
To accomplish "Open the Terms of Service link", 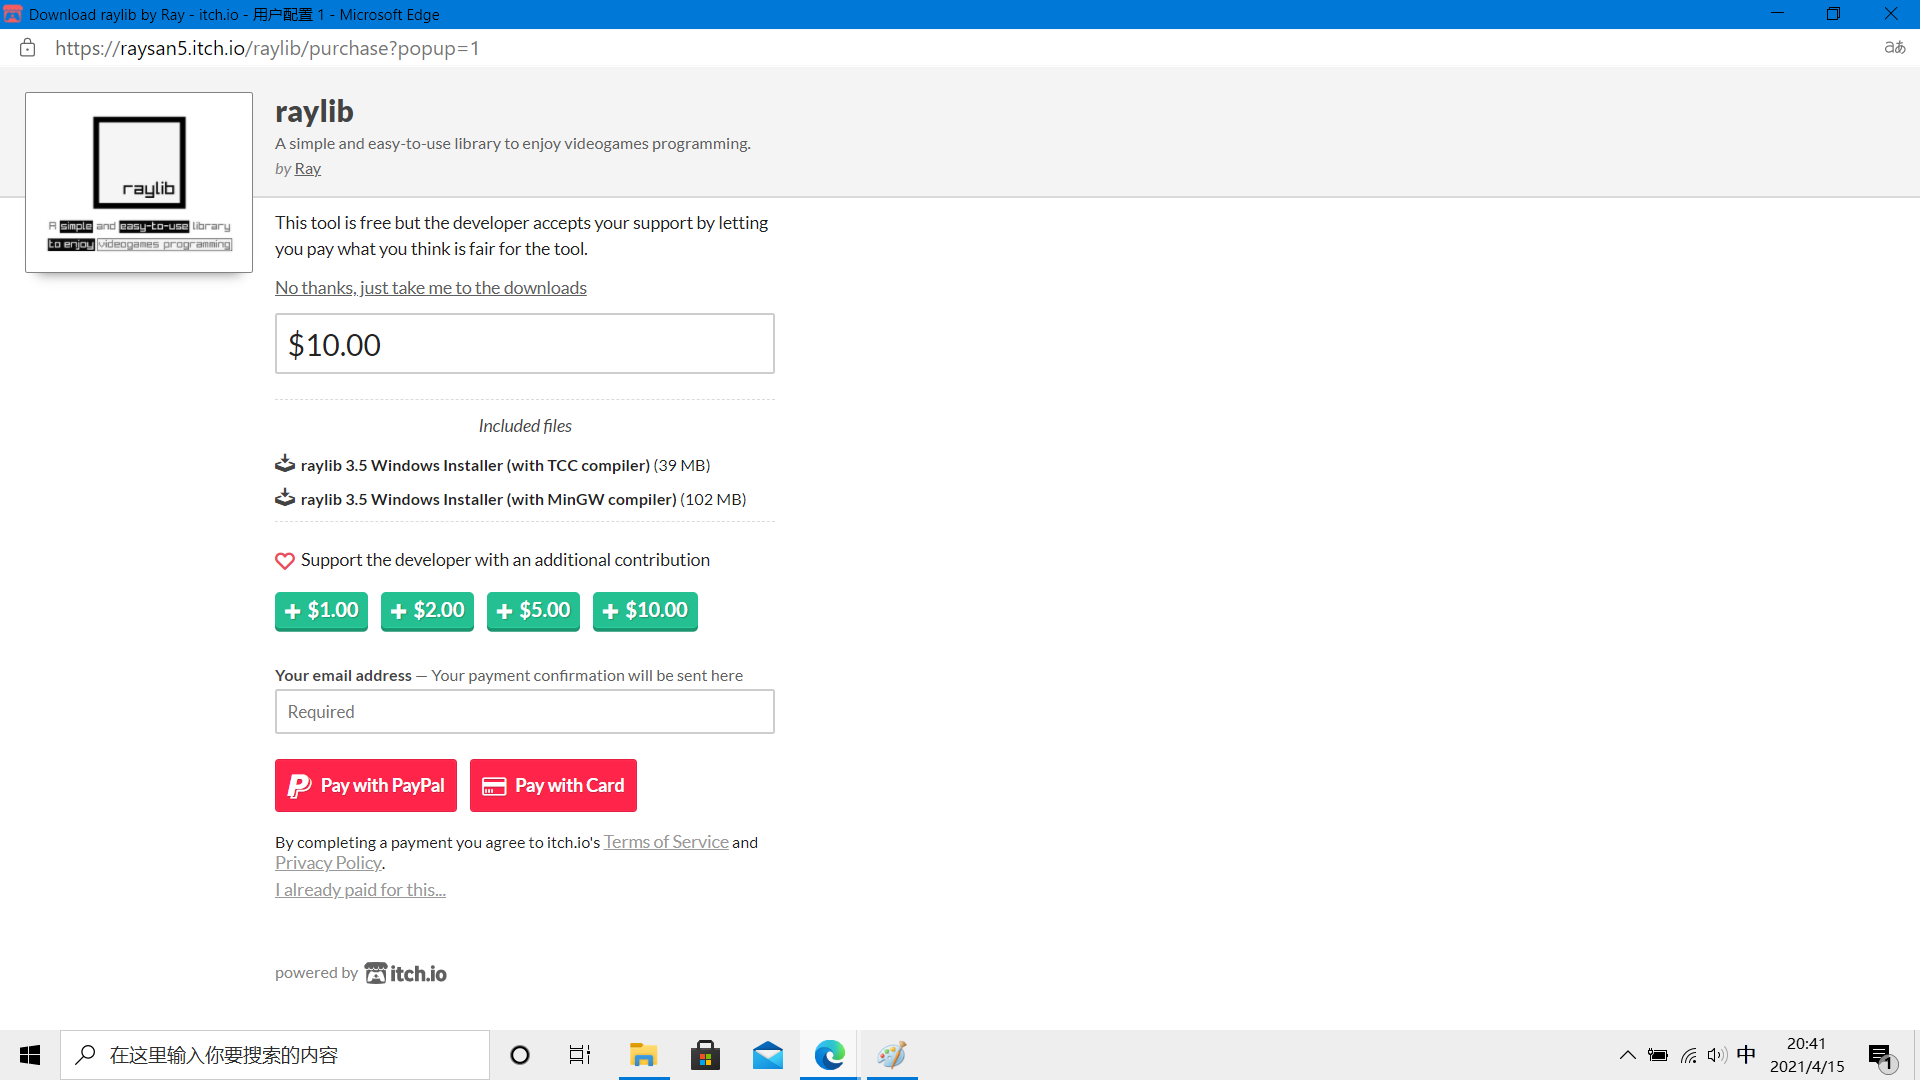I will 666,842.
